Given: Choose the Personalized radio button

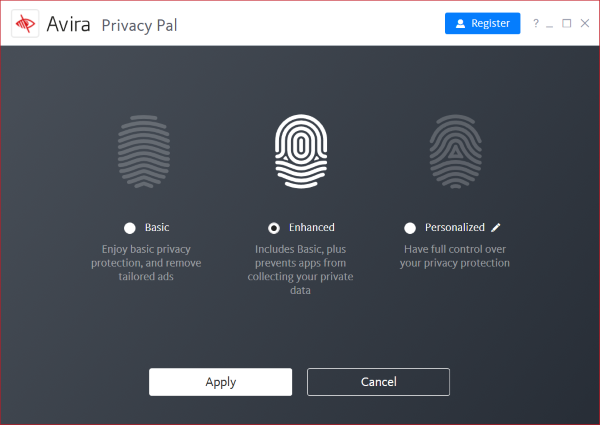Looking at the screenshot, I should click(x=410, y=228).
